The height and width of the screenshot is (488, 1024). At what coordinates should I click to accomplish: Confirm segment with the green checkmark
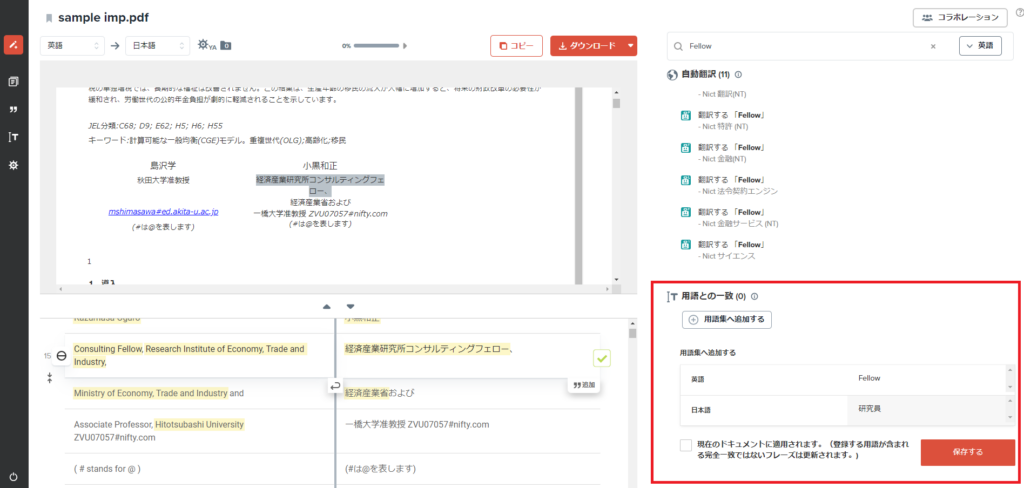(601, 357)
